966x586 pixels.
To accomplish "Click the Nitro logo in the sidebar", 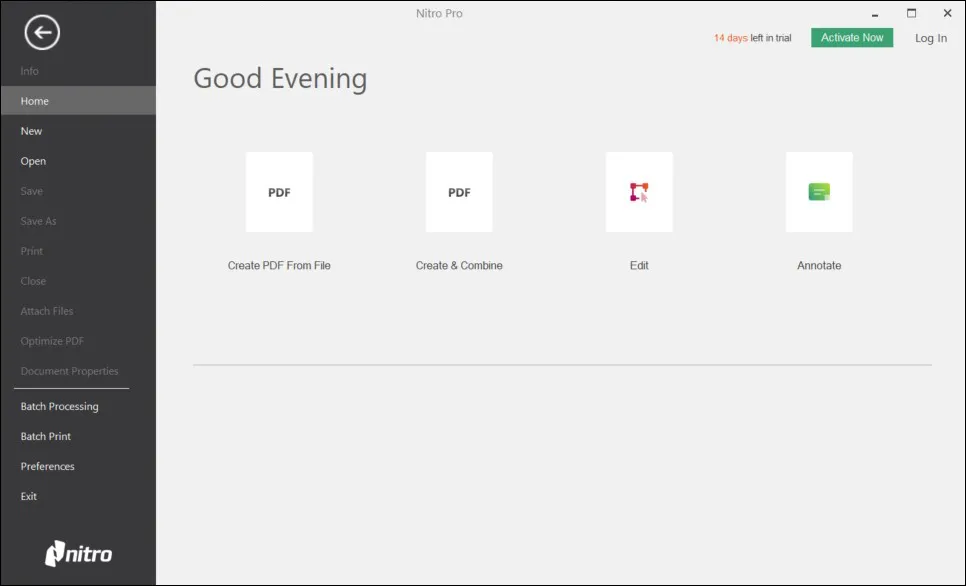I will (x=79, y=553).
